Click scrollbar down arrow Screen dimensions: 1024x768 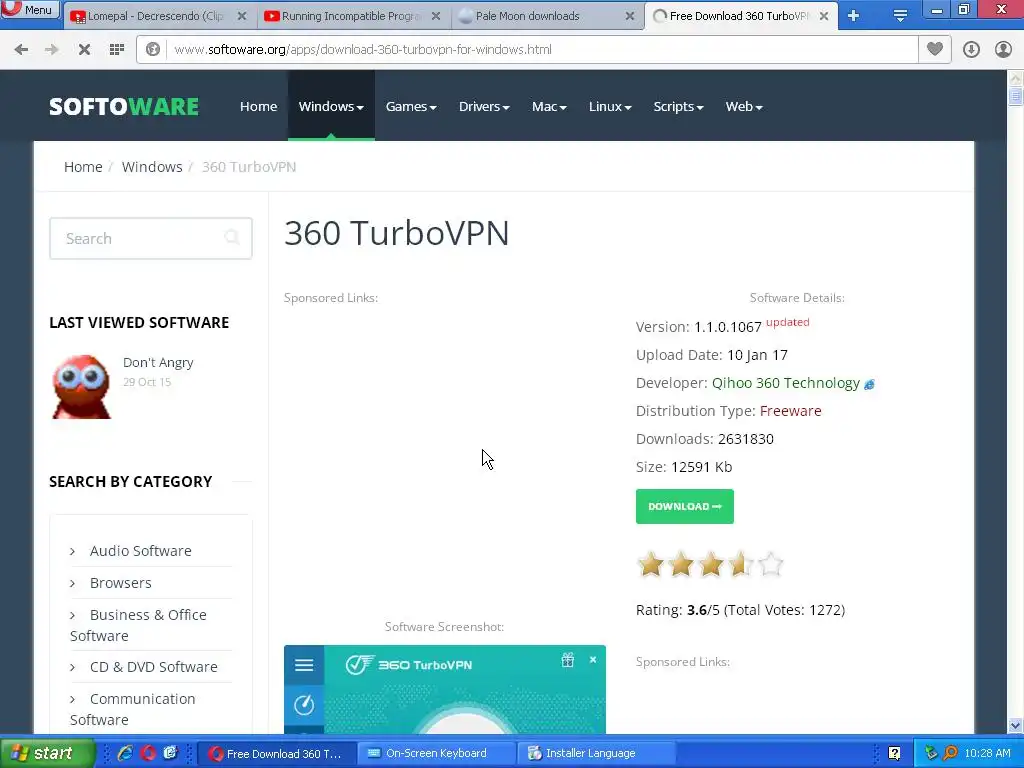pos(1015,726)
